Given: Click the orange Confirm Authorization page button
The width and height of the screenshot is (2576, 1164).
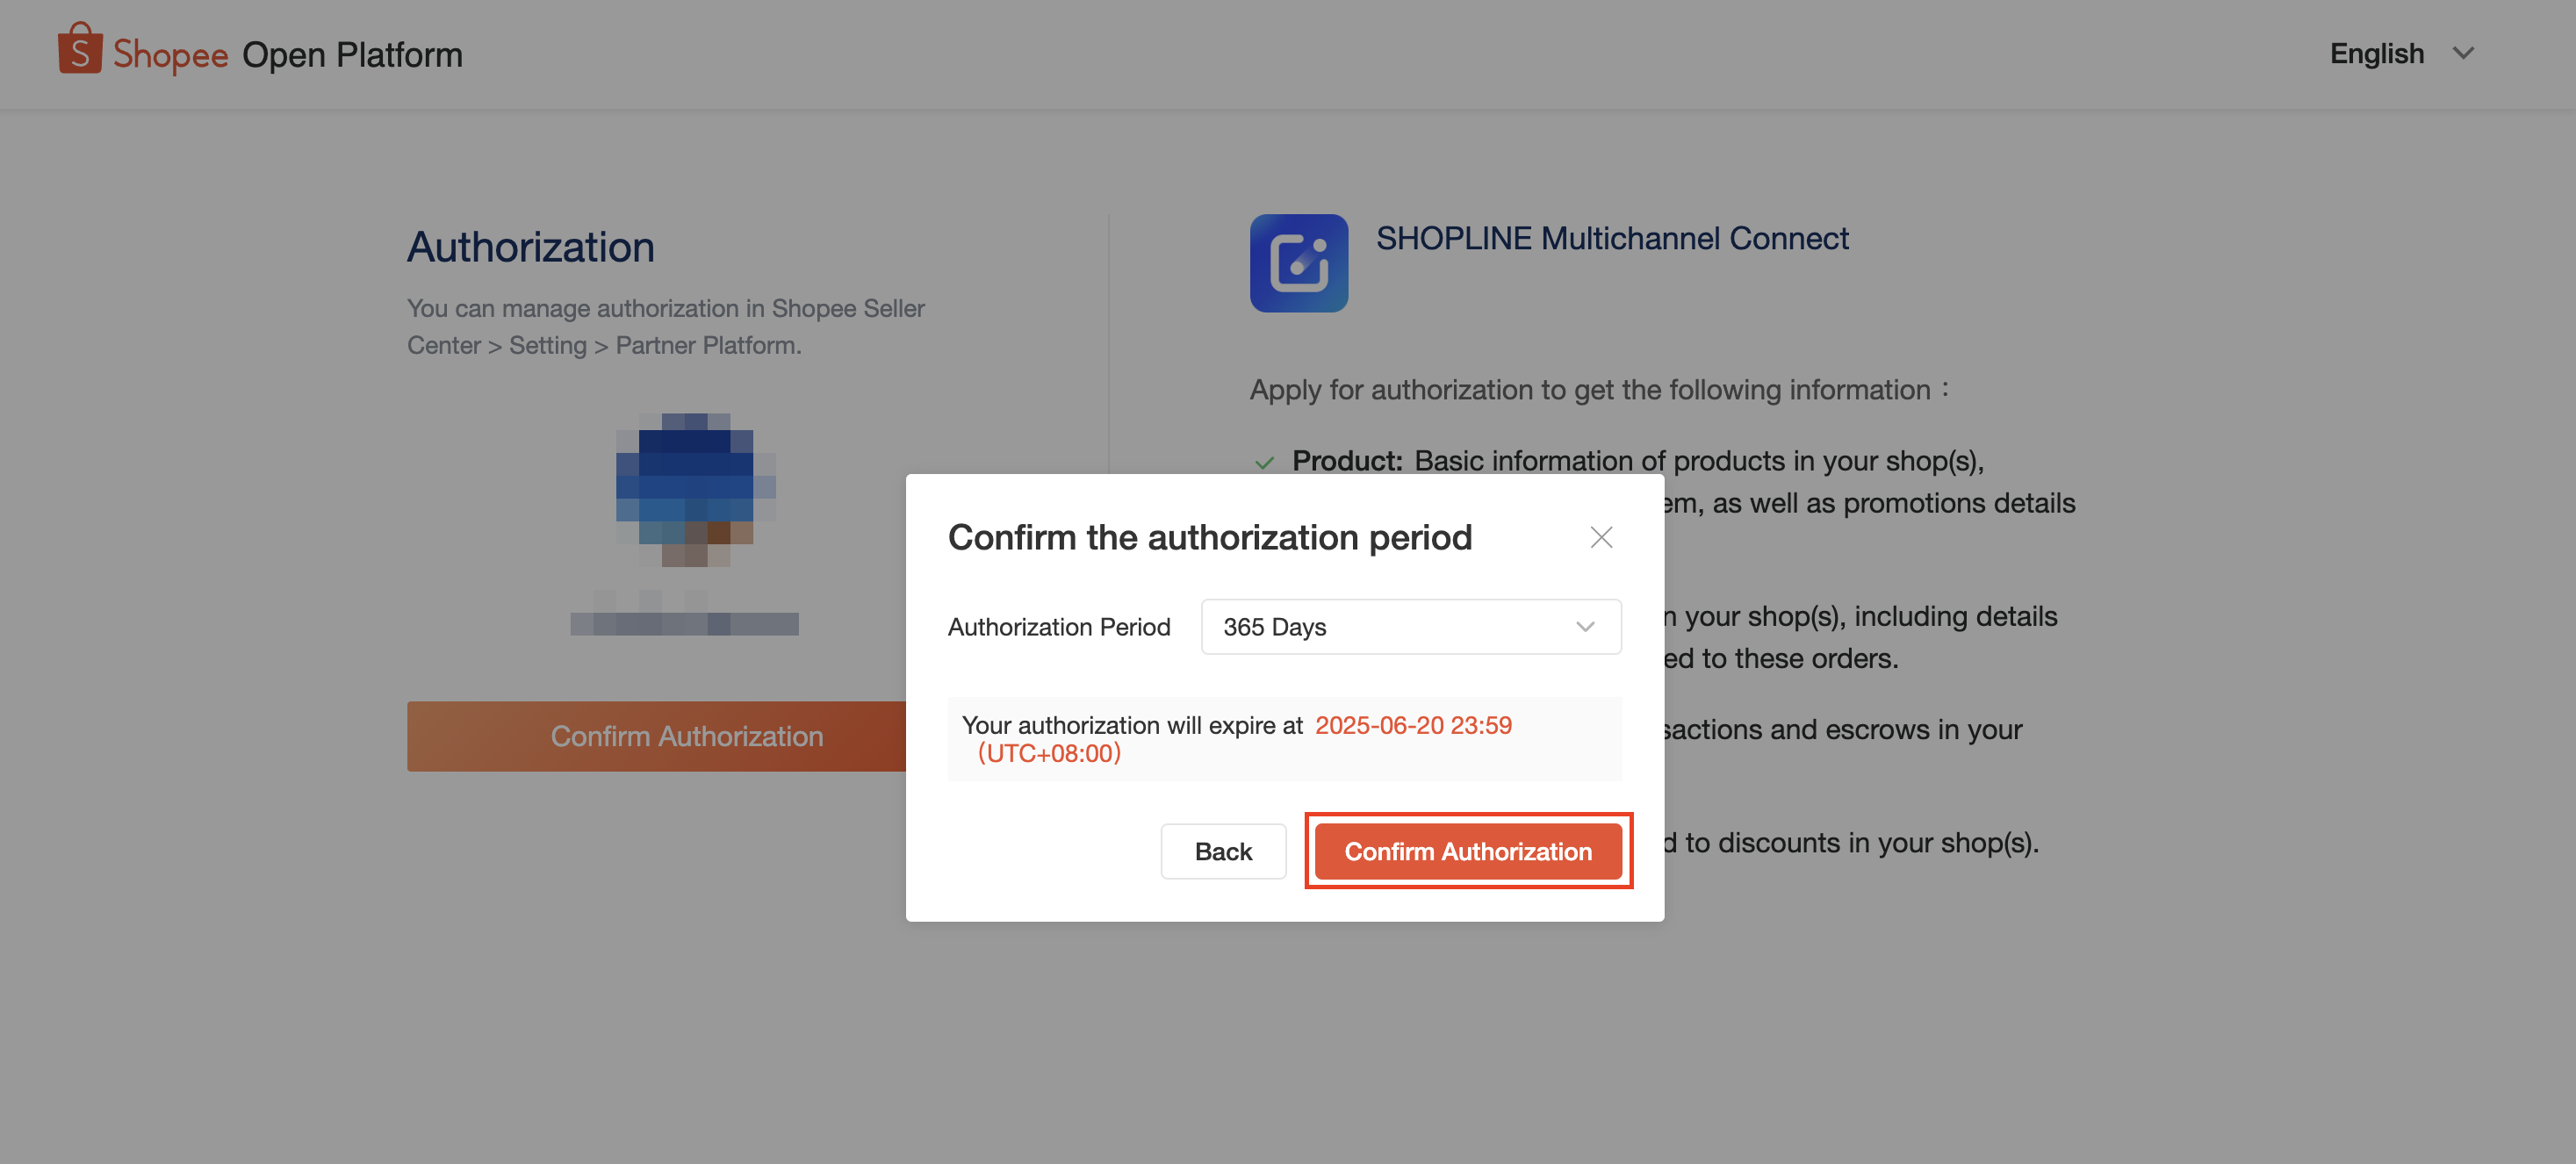Looking at the screenshot, I should (656, 736).
